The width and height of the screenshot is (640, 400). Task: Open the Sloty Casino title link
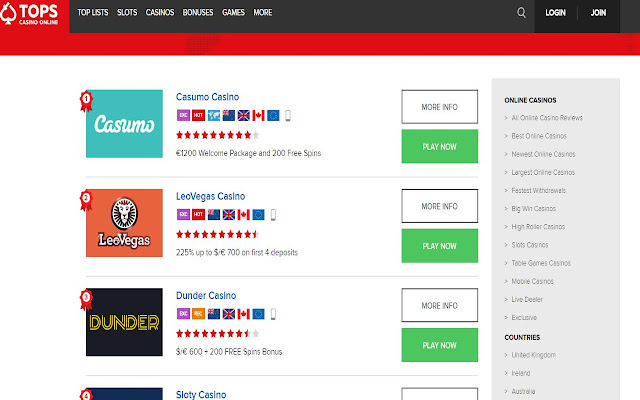[201, 395]
